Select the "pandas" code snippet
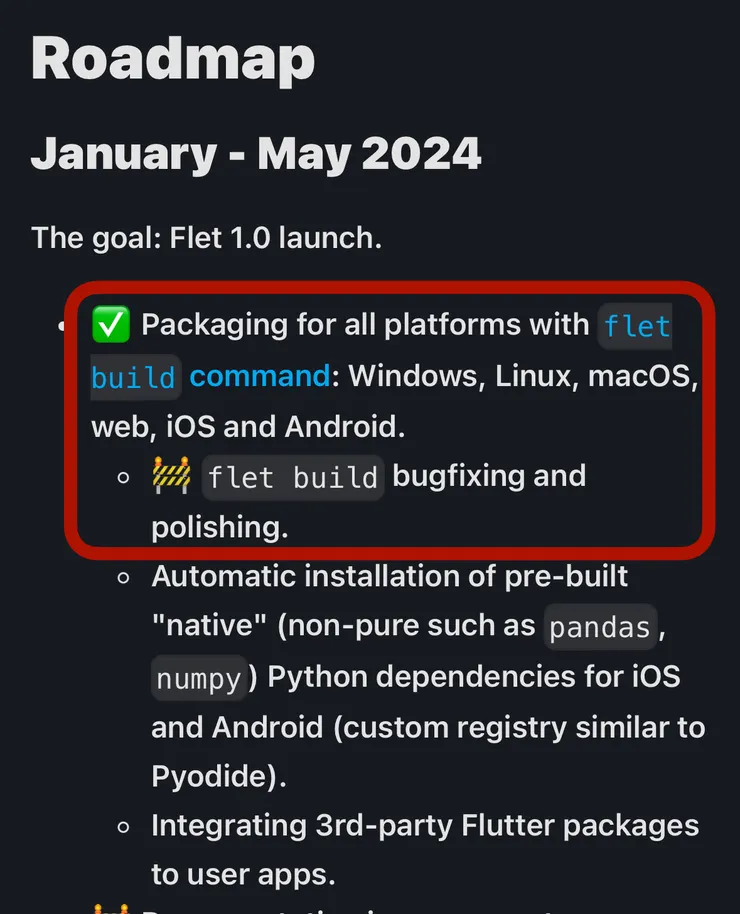 coord(601,628)
